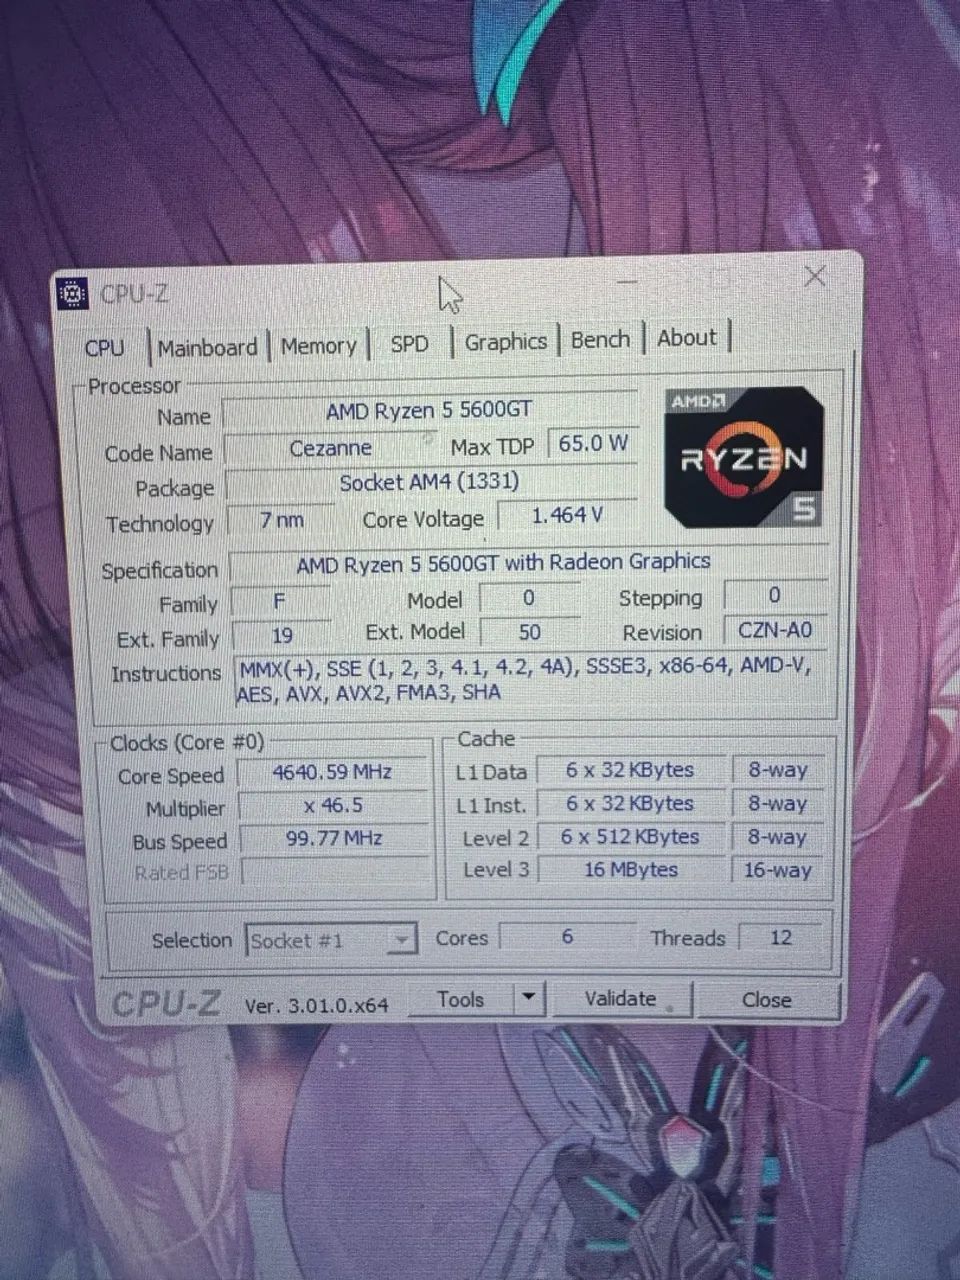Click the Cores value 6
Viewport: 960px width, 1280px height.
pos(567,937)
